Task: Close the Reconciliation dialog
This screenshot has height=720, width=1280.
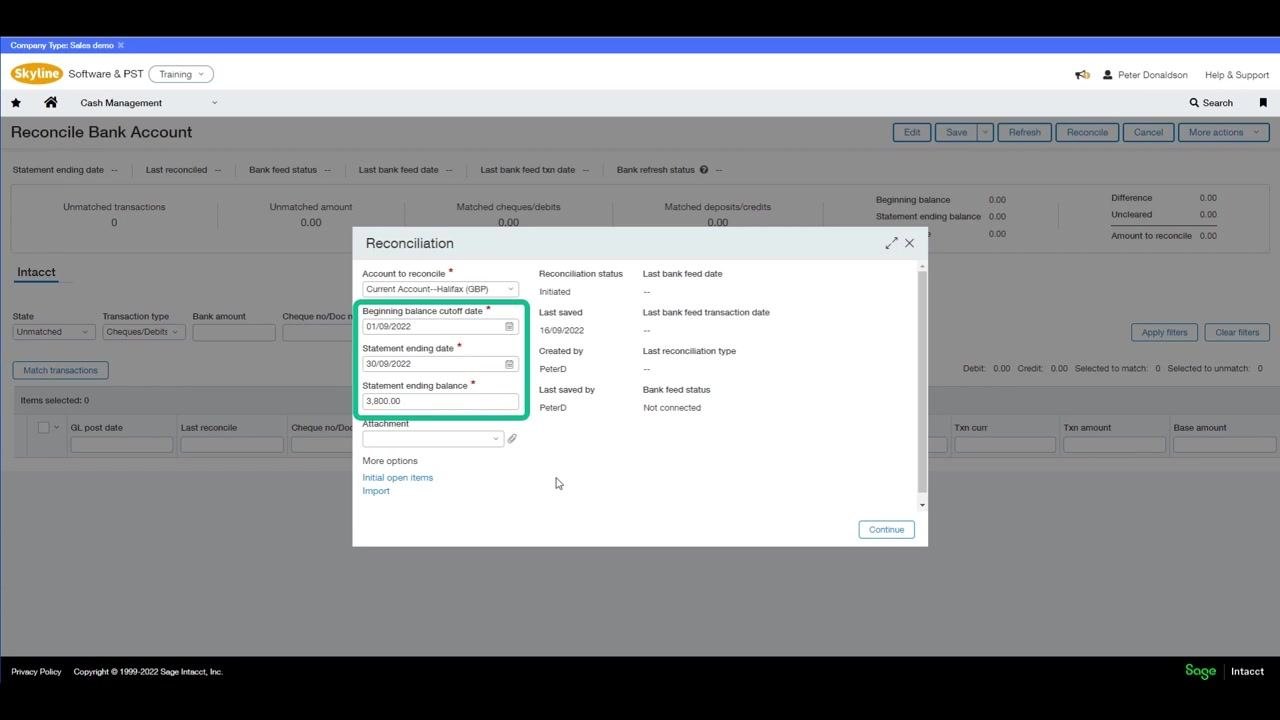Action: (909, 243)
